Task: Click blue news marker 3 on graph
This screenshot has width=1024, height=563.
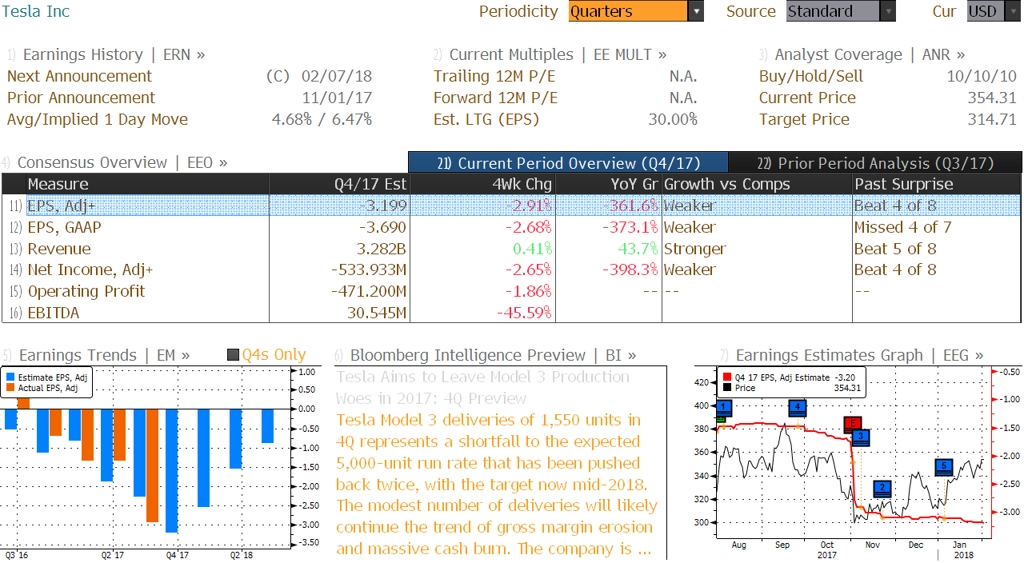Action: [x=861, y=436]
